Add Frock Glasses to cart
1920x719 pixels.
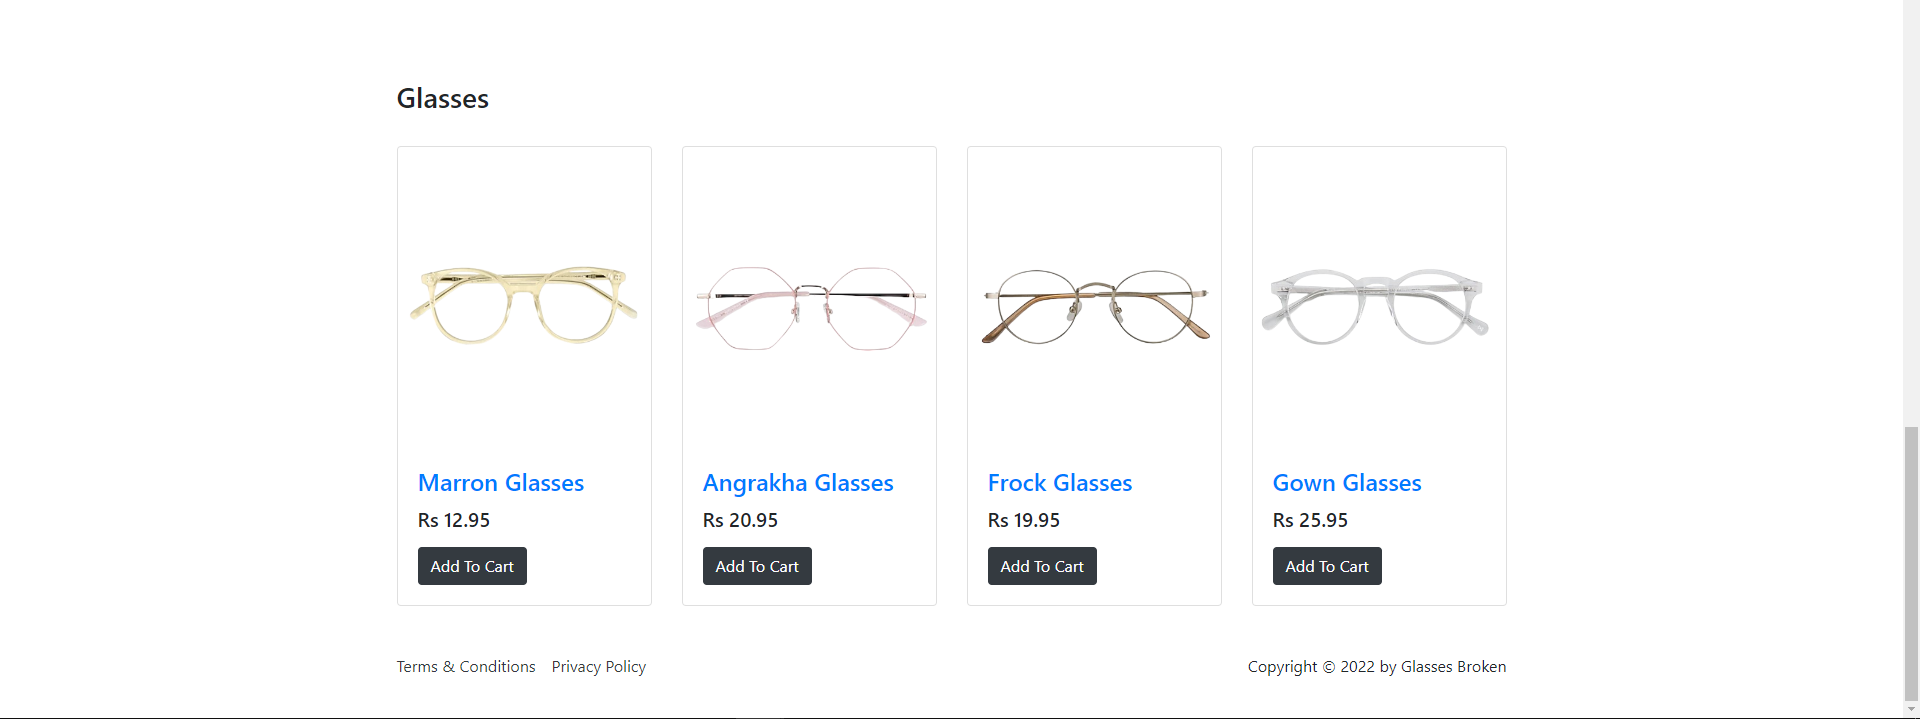click(x=1041, y=565)
